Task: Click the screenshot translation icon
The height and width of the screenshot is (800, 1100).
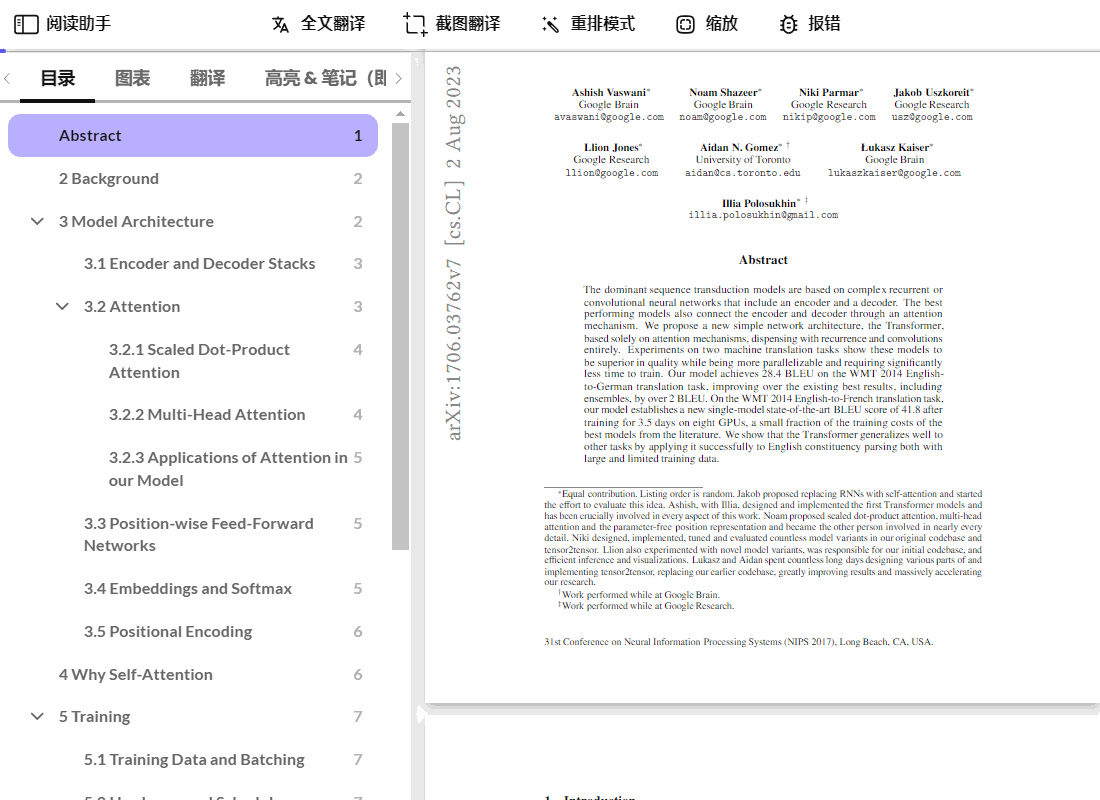Action: coord(415,24)
